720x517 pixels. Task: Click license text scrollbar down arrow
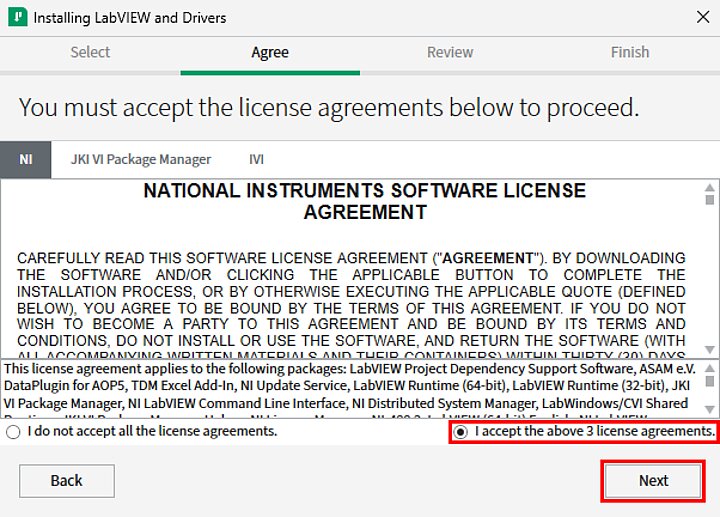[709, 350]
